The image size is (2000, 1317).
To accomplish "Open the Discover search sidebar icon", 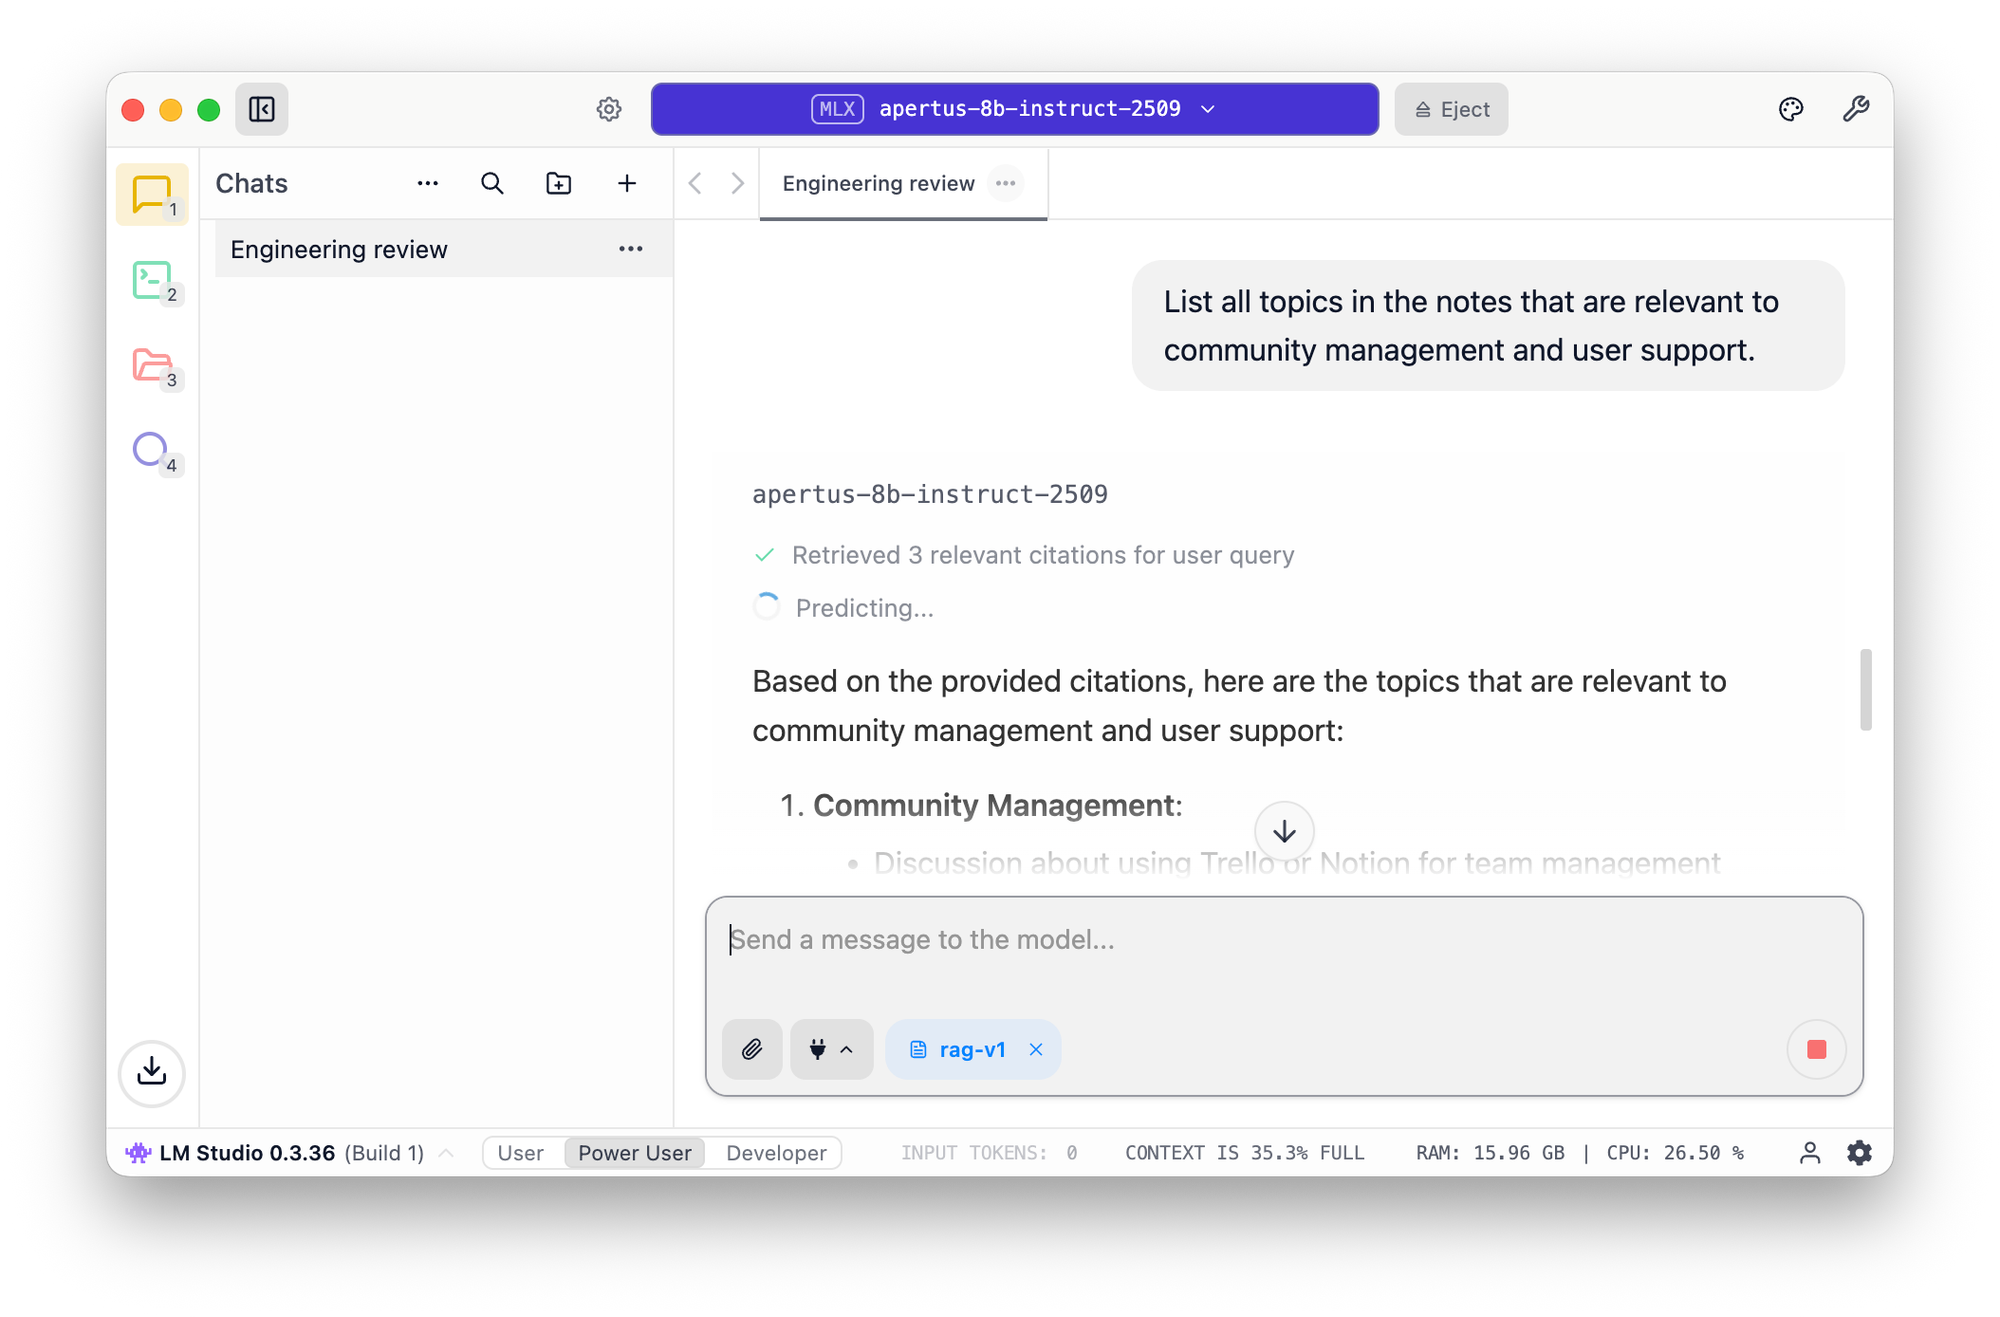I will pos(151,450).
